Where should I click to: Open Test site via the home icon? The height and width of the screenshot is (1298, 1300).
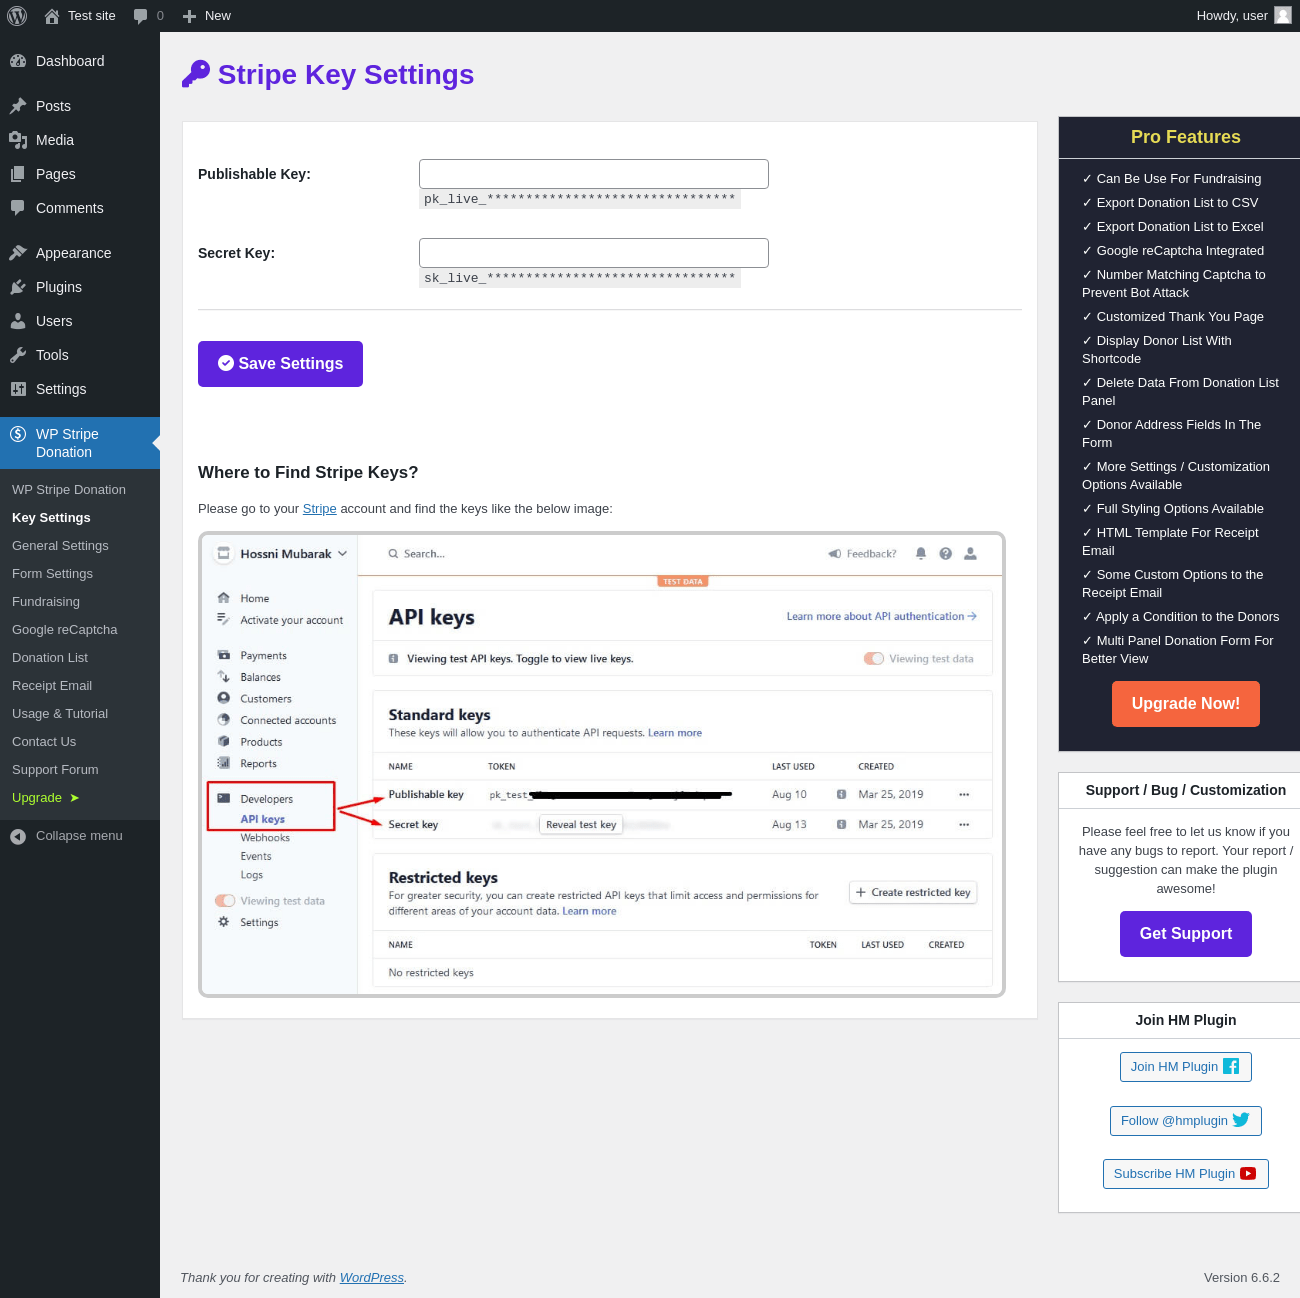click(x=52, y=16)
